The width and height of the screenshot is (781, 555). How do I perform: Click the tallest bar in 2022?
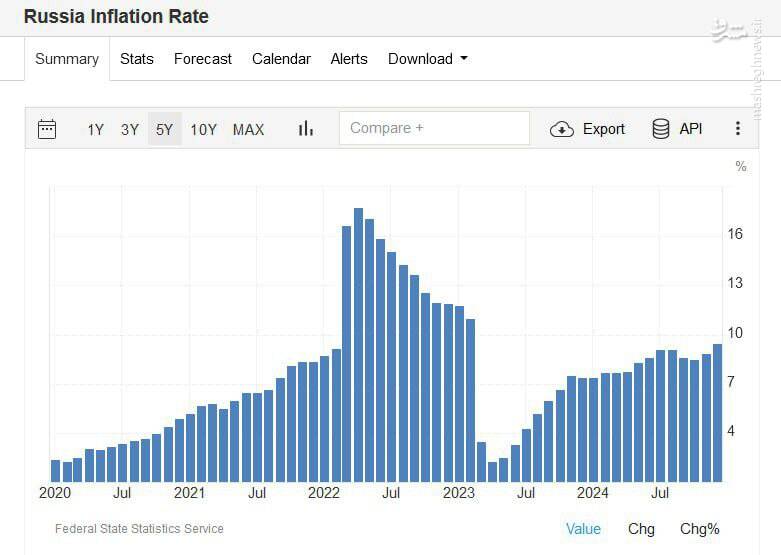coord(358,345)
